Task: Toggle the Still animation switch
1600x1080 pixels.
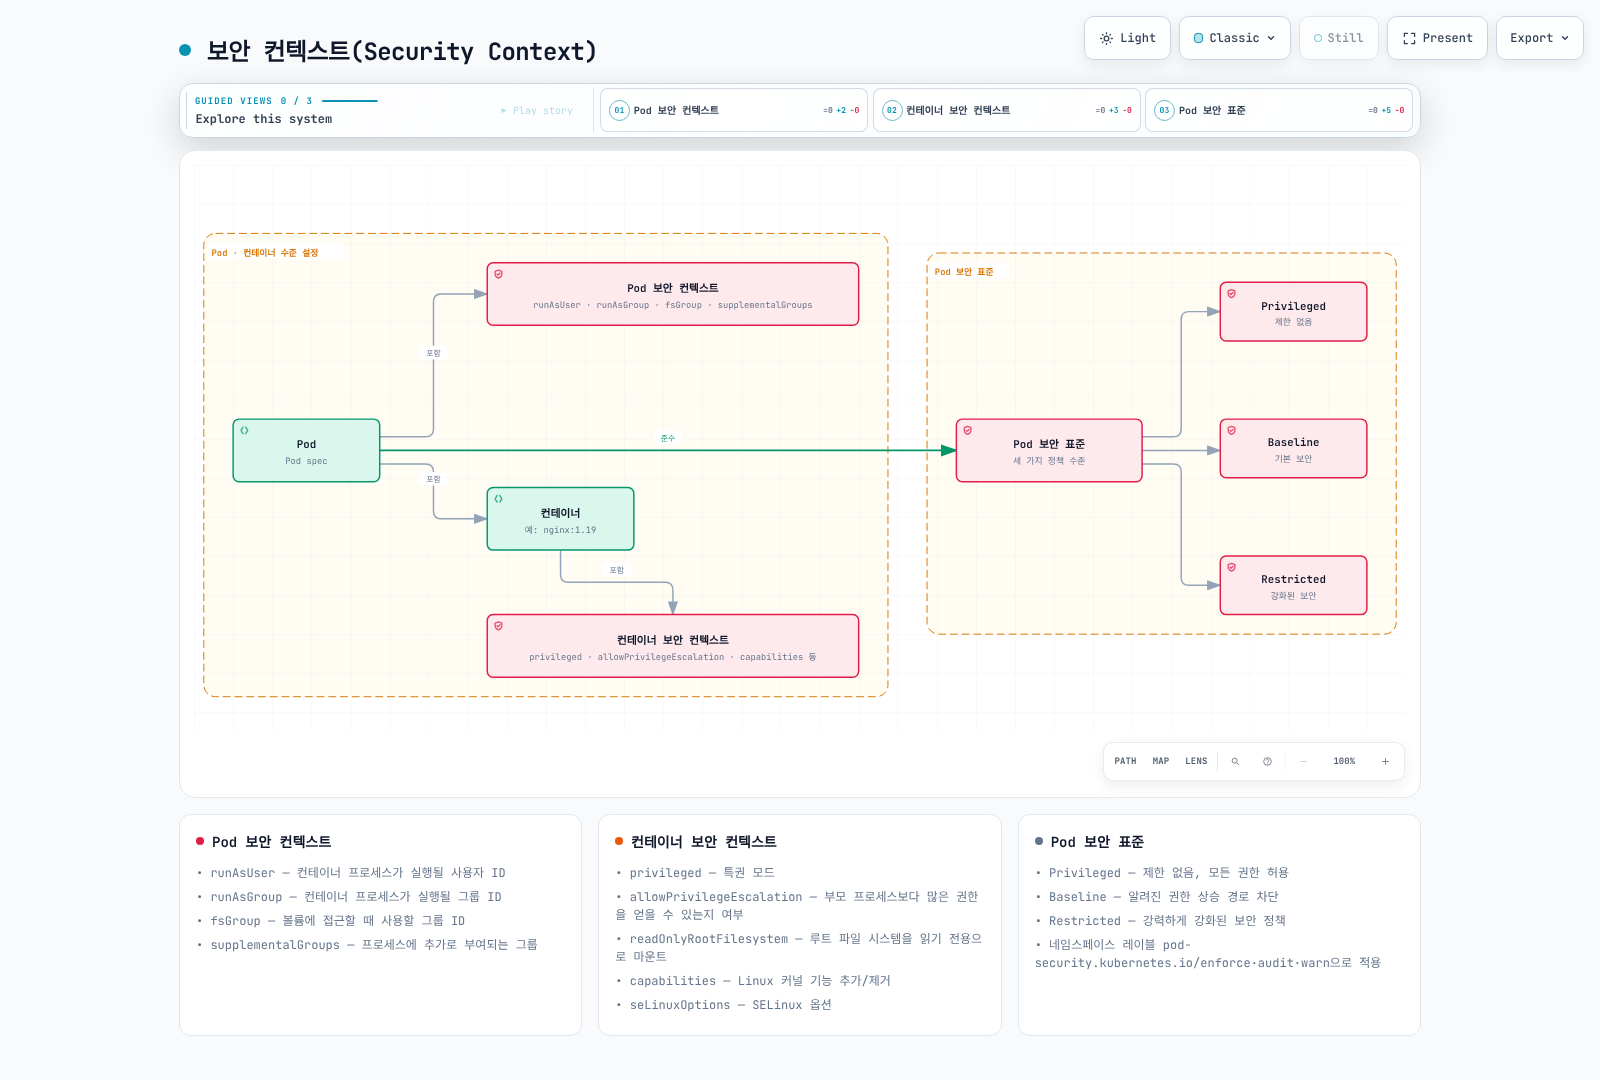Action: tap(1338, 38)
